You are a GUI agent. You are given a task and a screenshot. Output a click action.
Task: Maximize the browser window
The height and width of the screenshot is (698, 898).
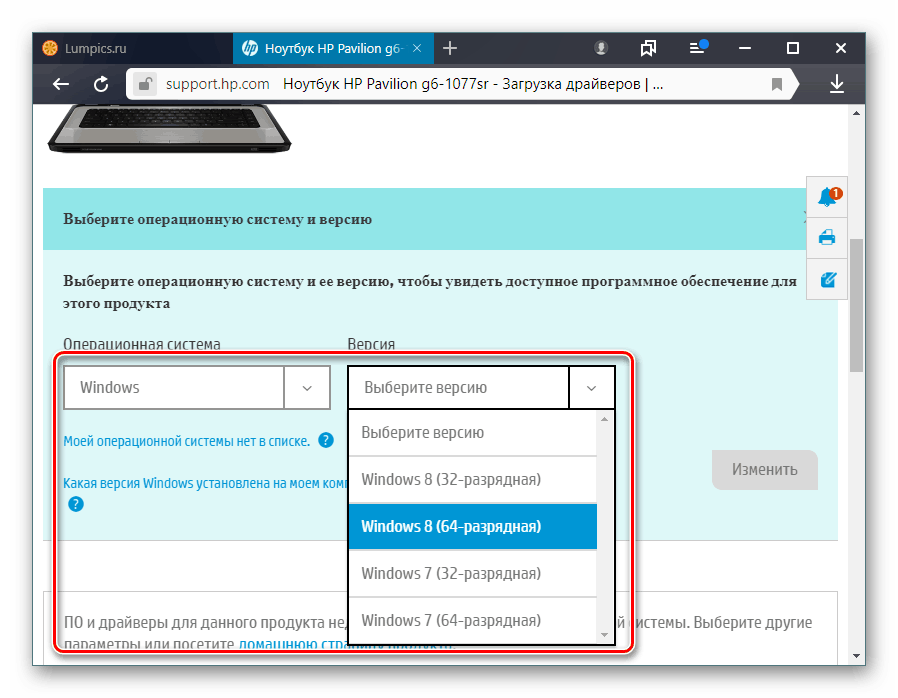point(793,49)
